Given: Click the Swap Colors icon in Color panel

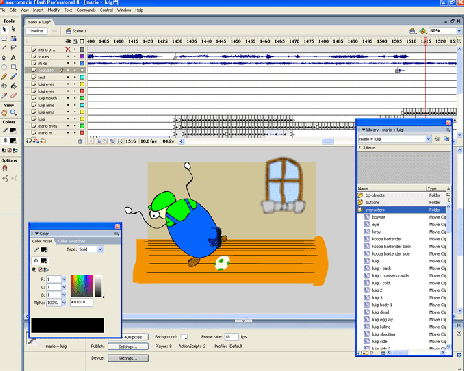Looking at the screenshot, I should tap(46, 269).
